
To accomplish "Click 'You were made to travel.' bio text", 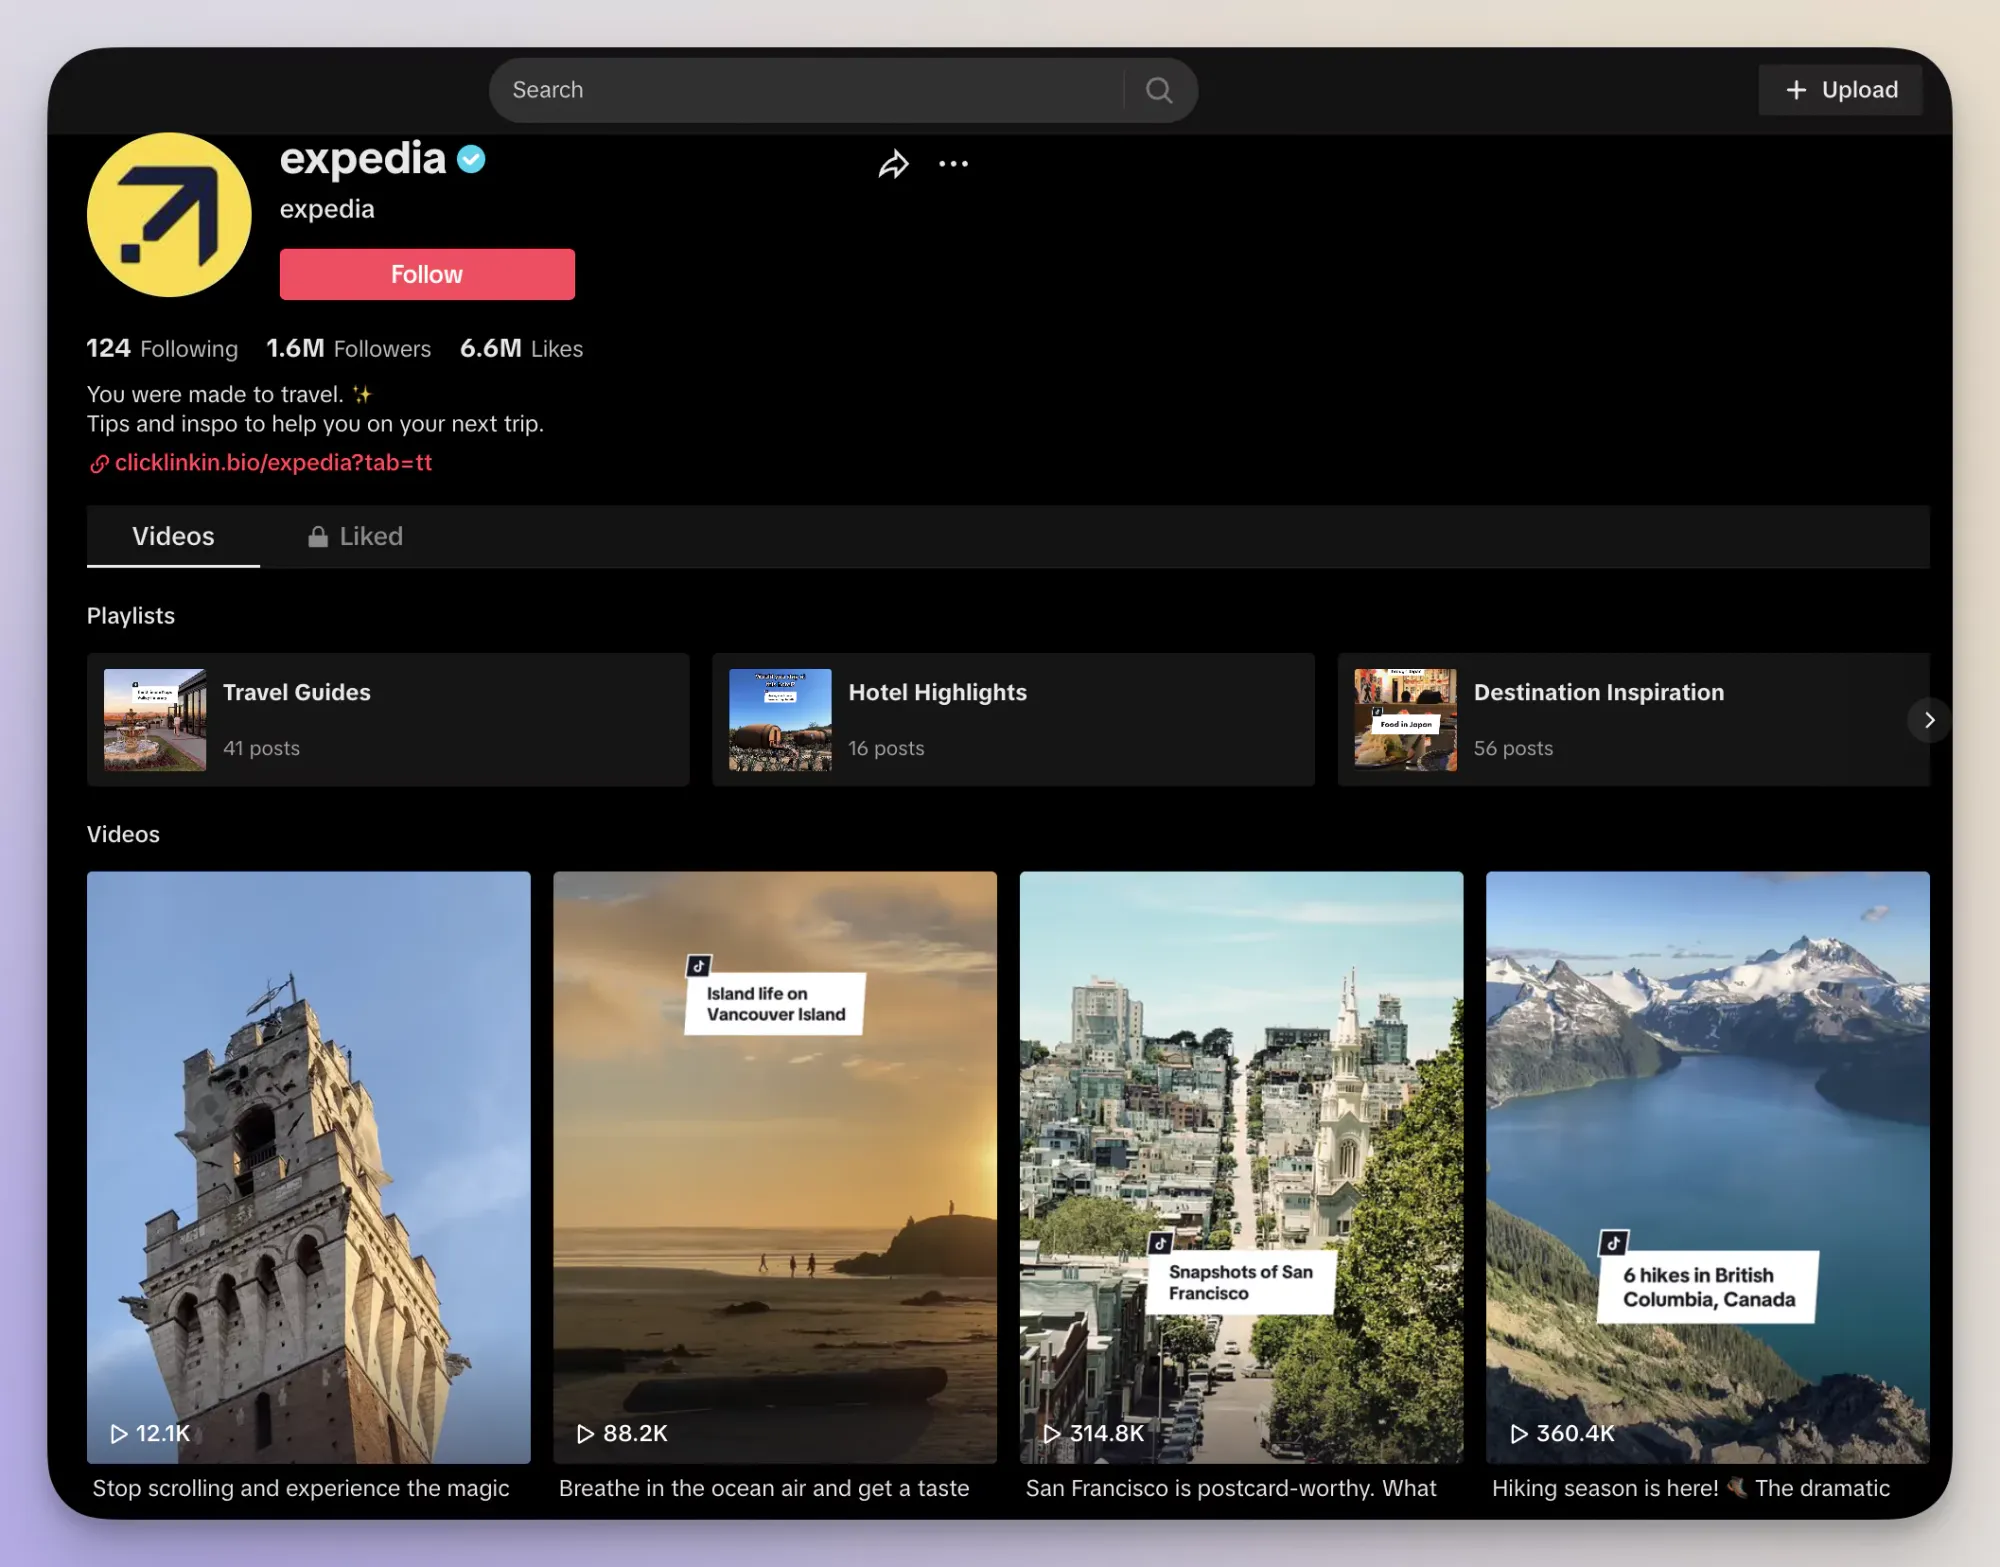I will pyautogui.click(x=215, y=394).
